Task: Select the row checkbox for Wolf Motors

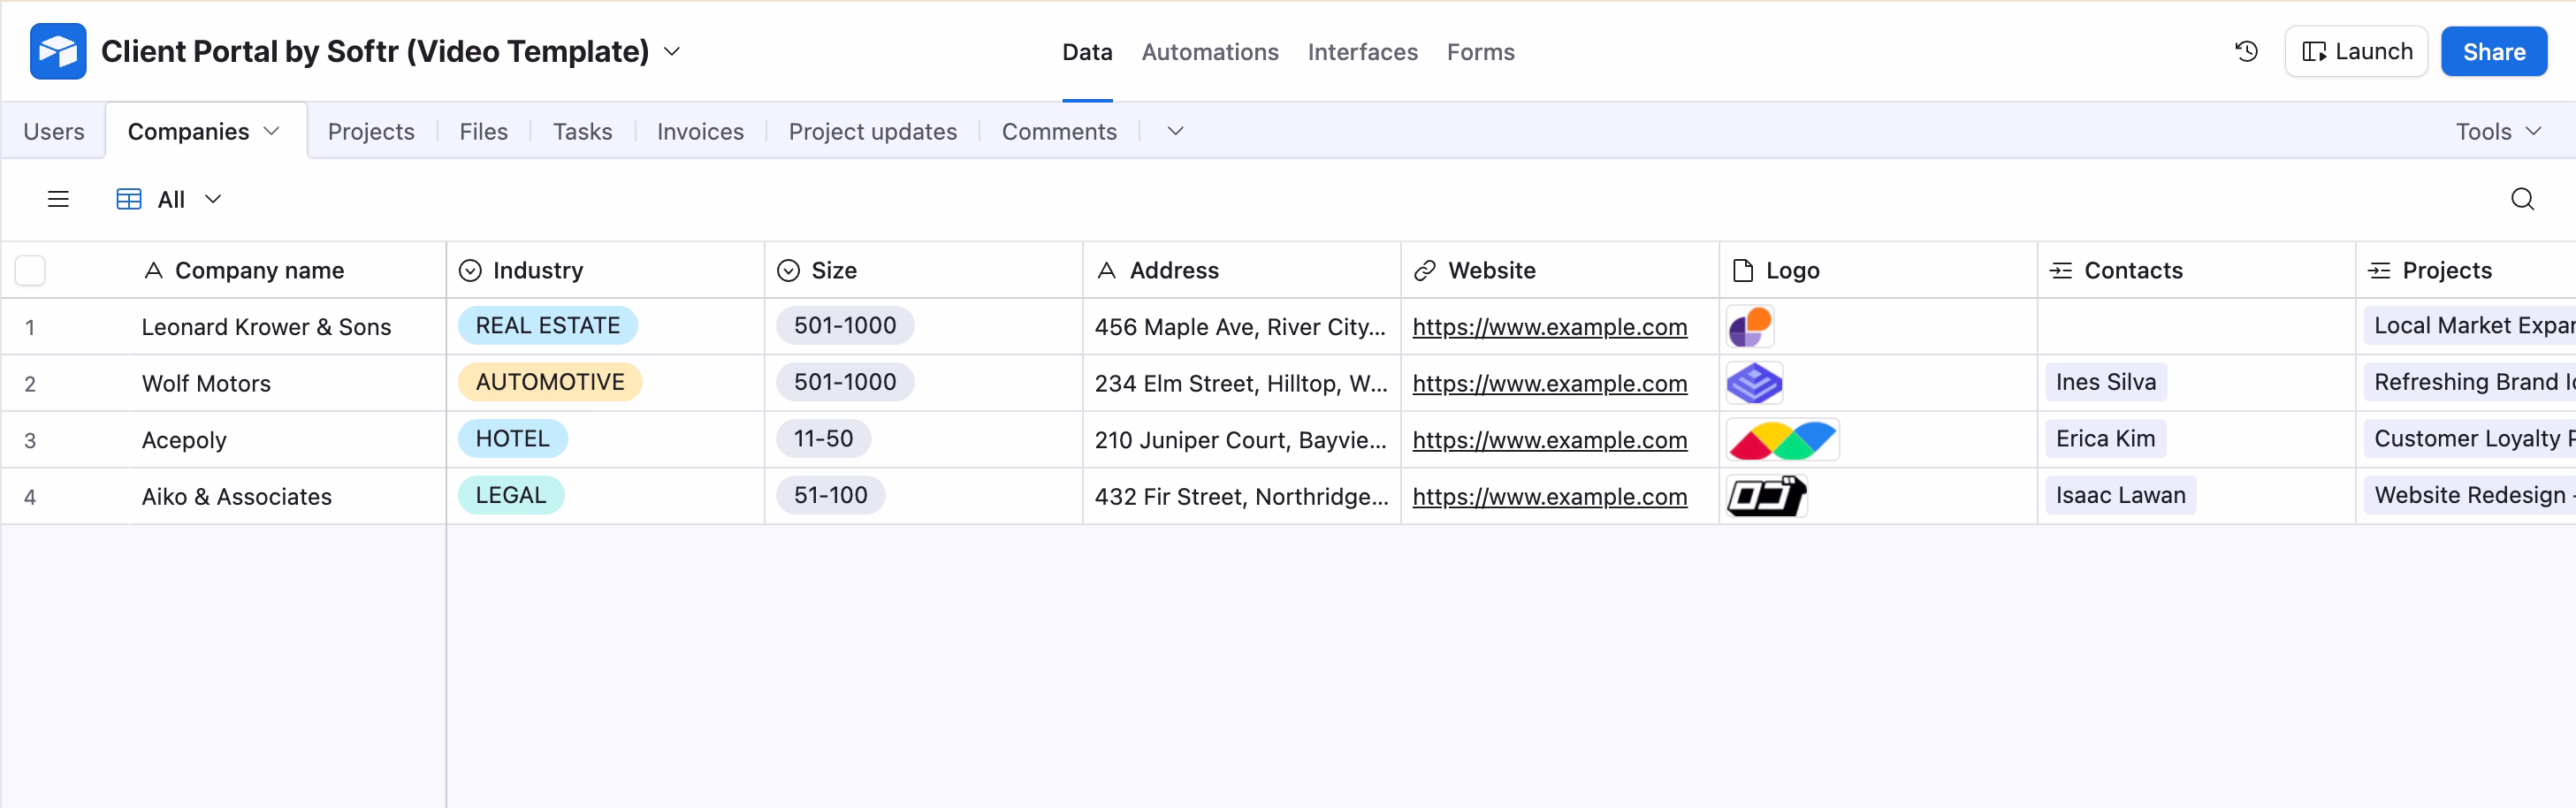Action: [x=31, y=383]
